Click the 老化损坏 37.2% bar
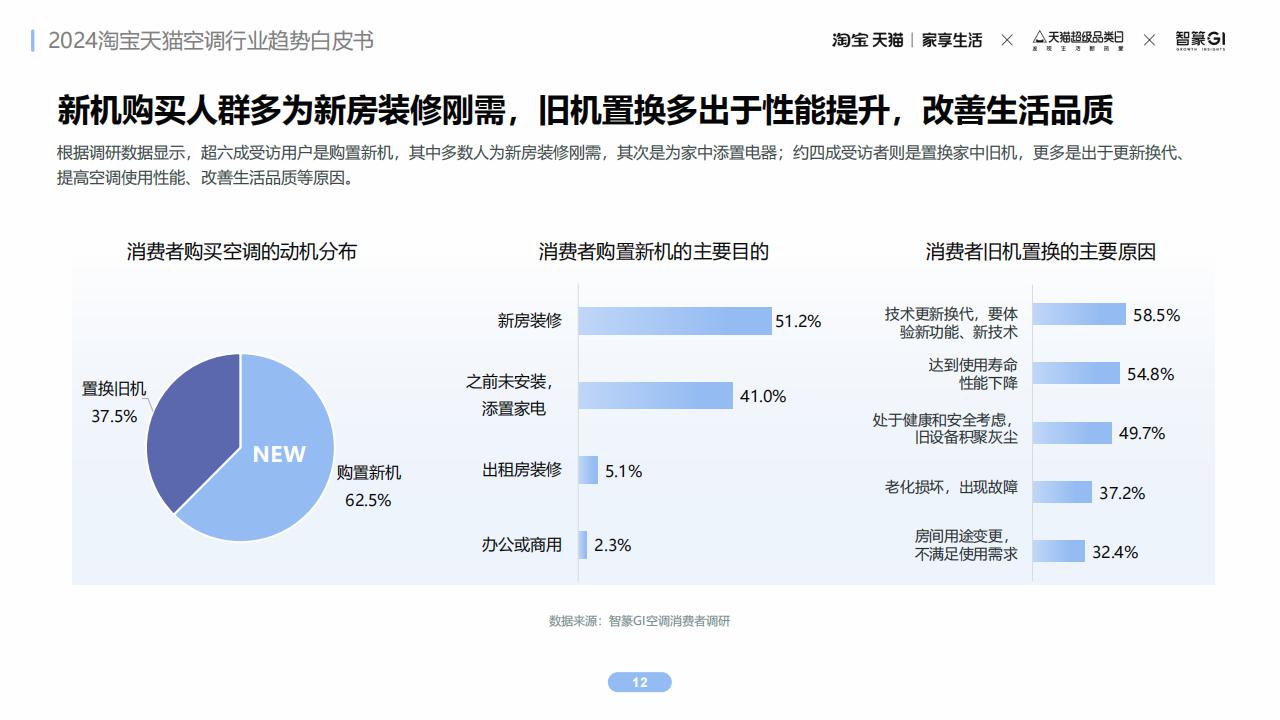This screenshot has width=1280, height=720. click(1062, 492)
